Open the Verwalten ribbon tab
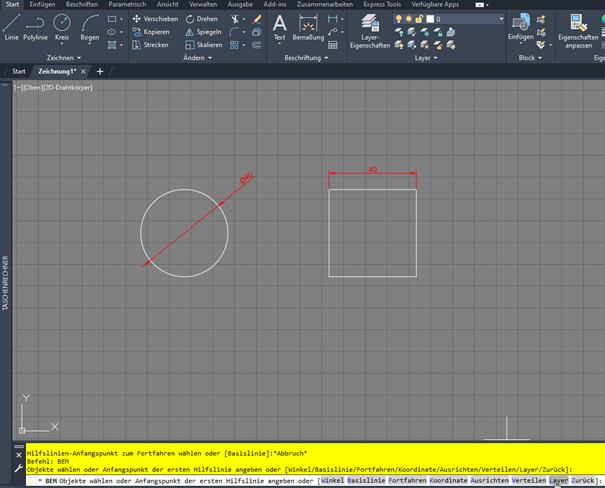 point(203,4)
